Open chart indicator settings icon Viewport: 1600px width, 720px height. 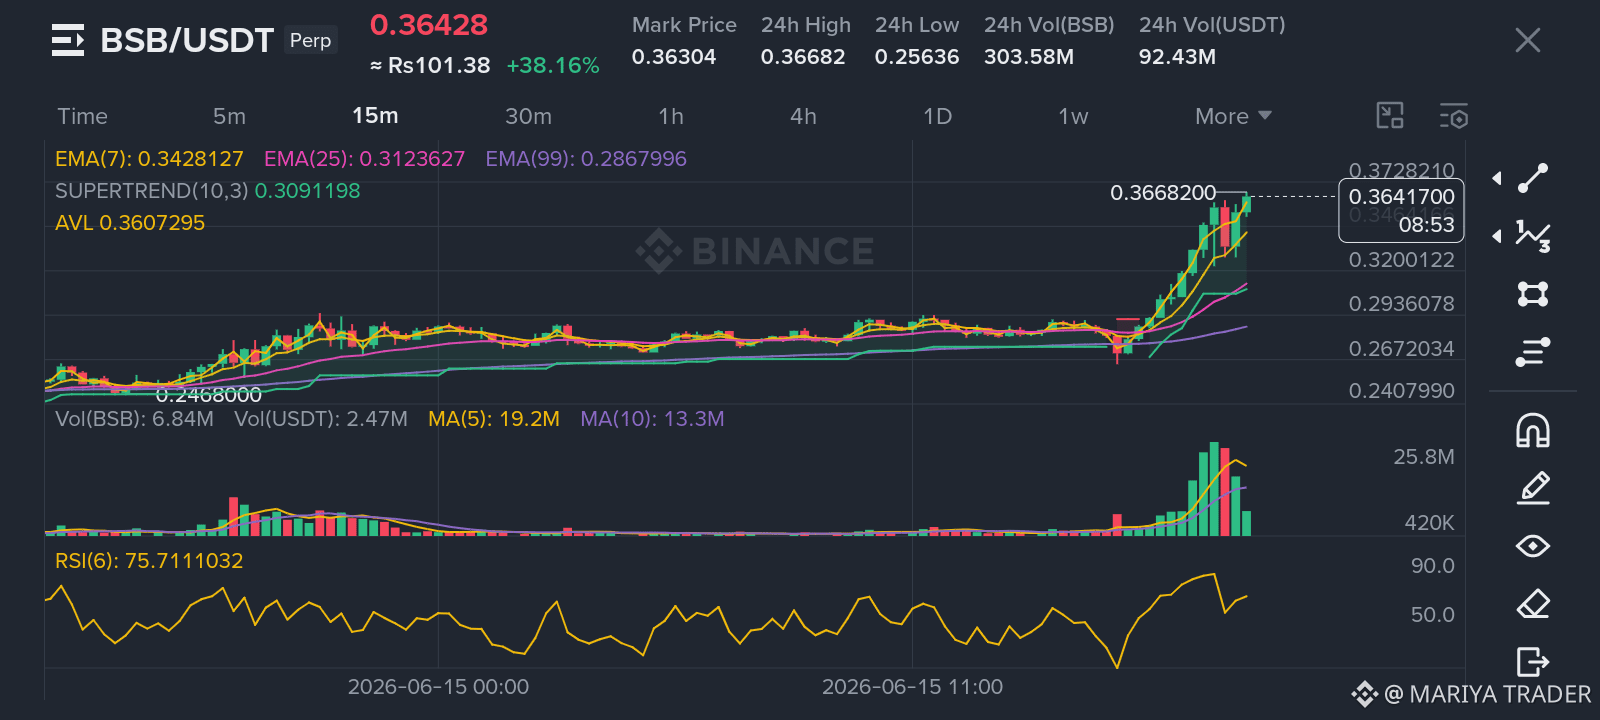pyautogui.click(x=1454, y=116)
